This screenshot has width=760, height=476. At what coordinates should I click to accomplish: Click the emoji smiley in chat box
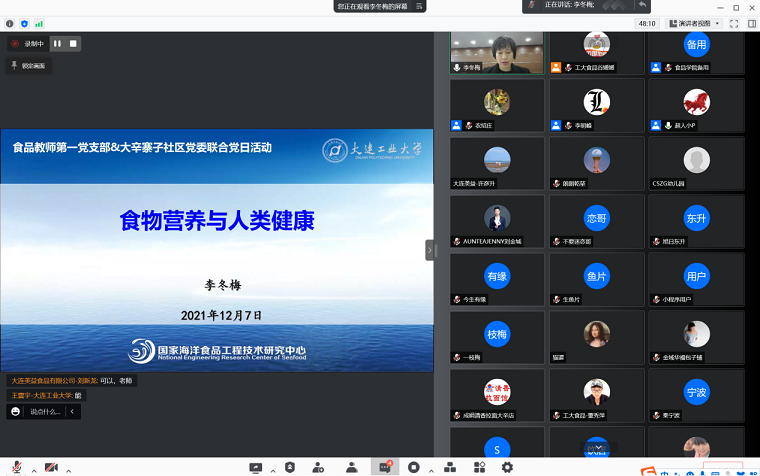(x=15, y=411)
